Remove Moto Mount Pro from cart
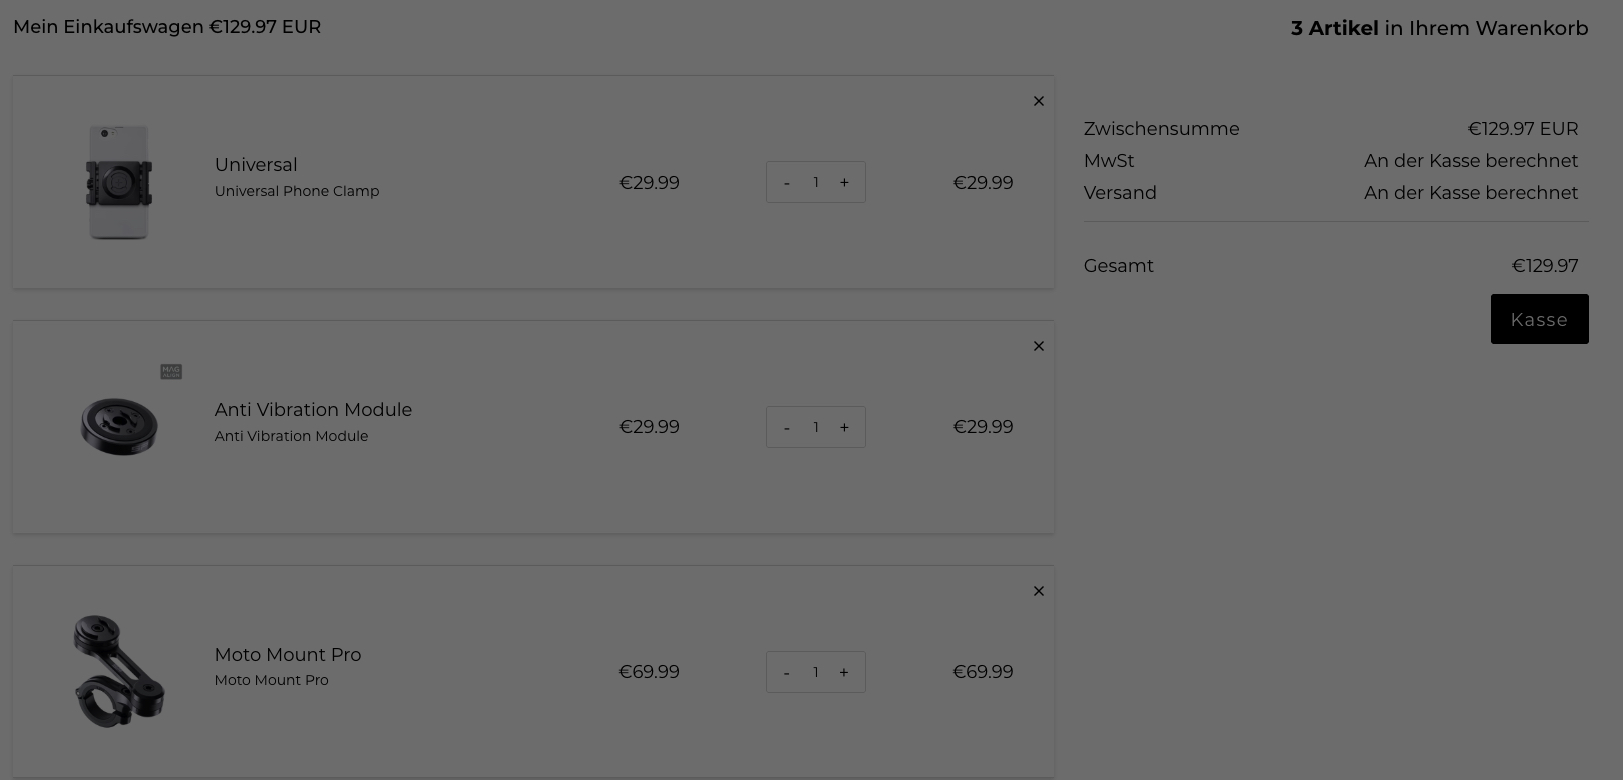The height and width of the screenshot is (780, 1623). 1038,591
